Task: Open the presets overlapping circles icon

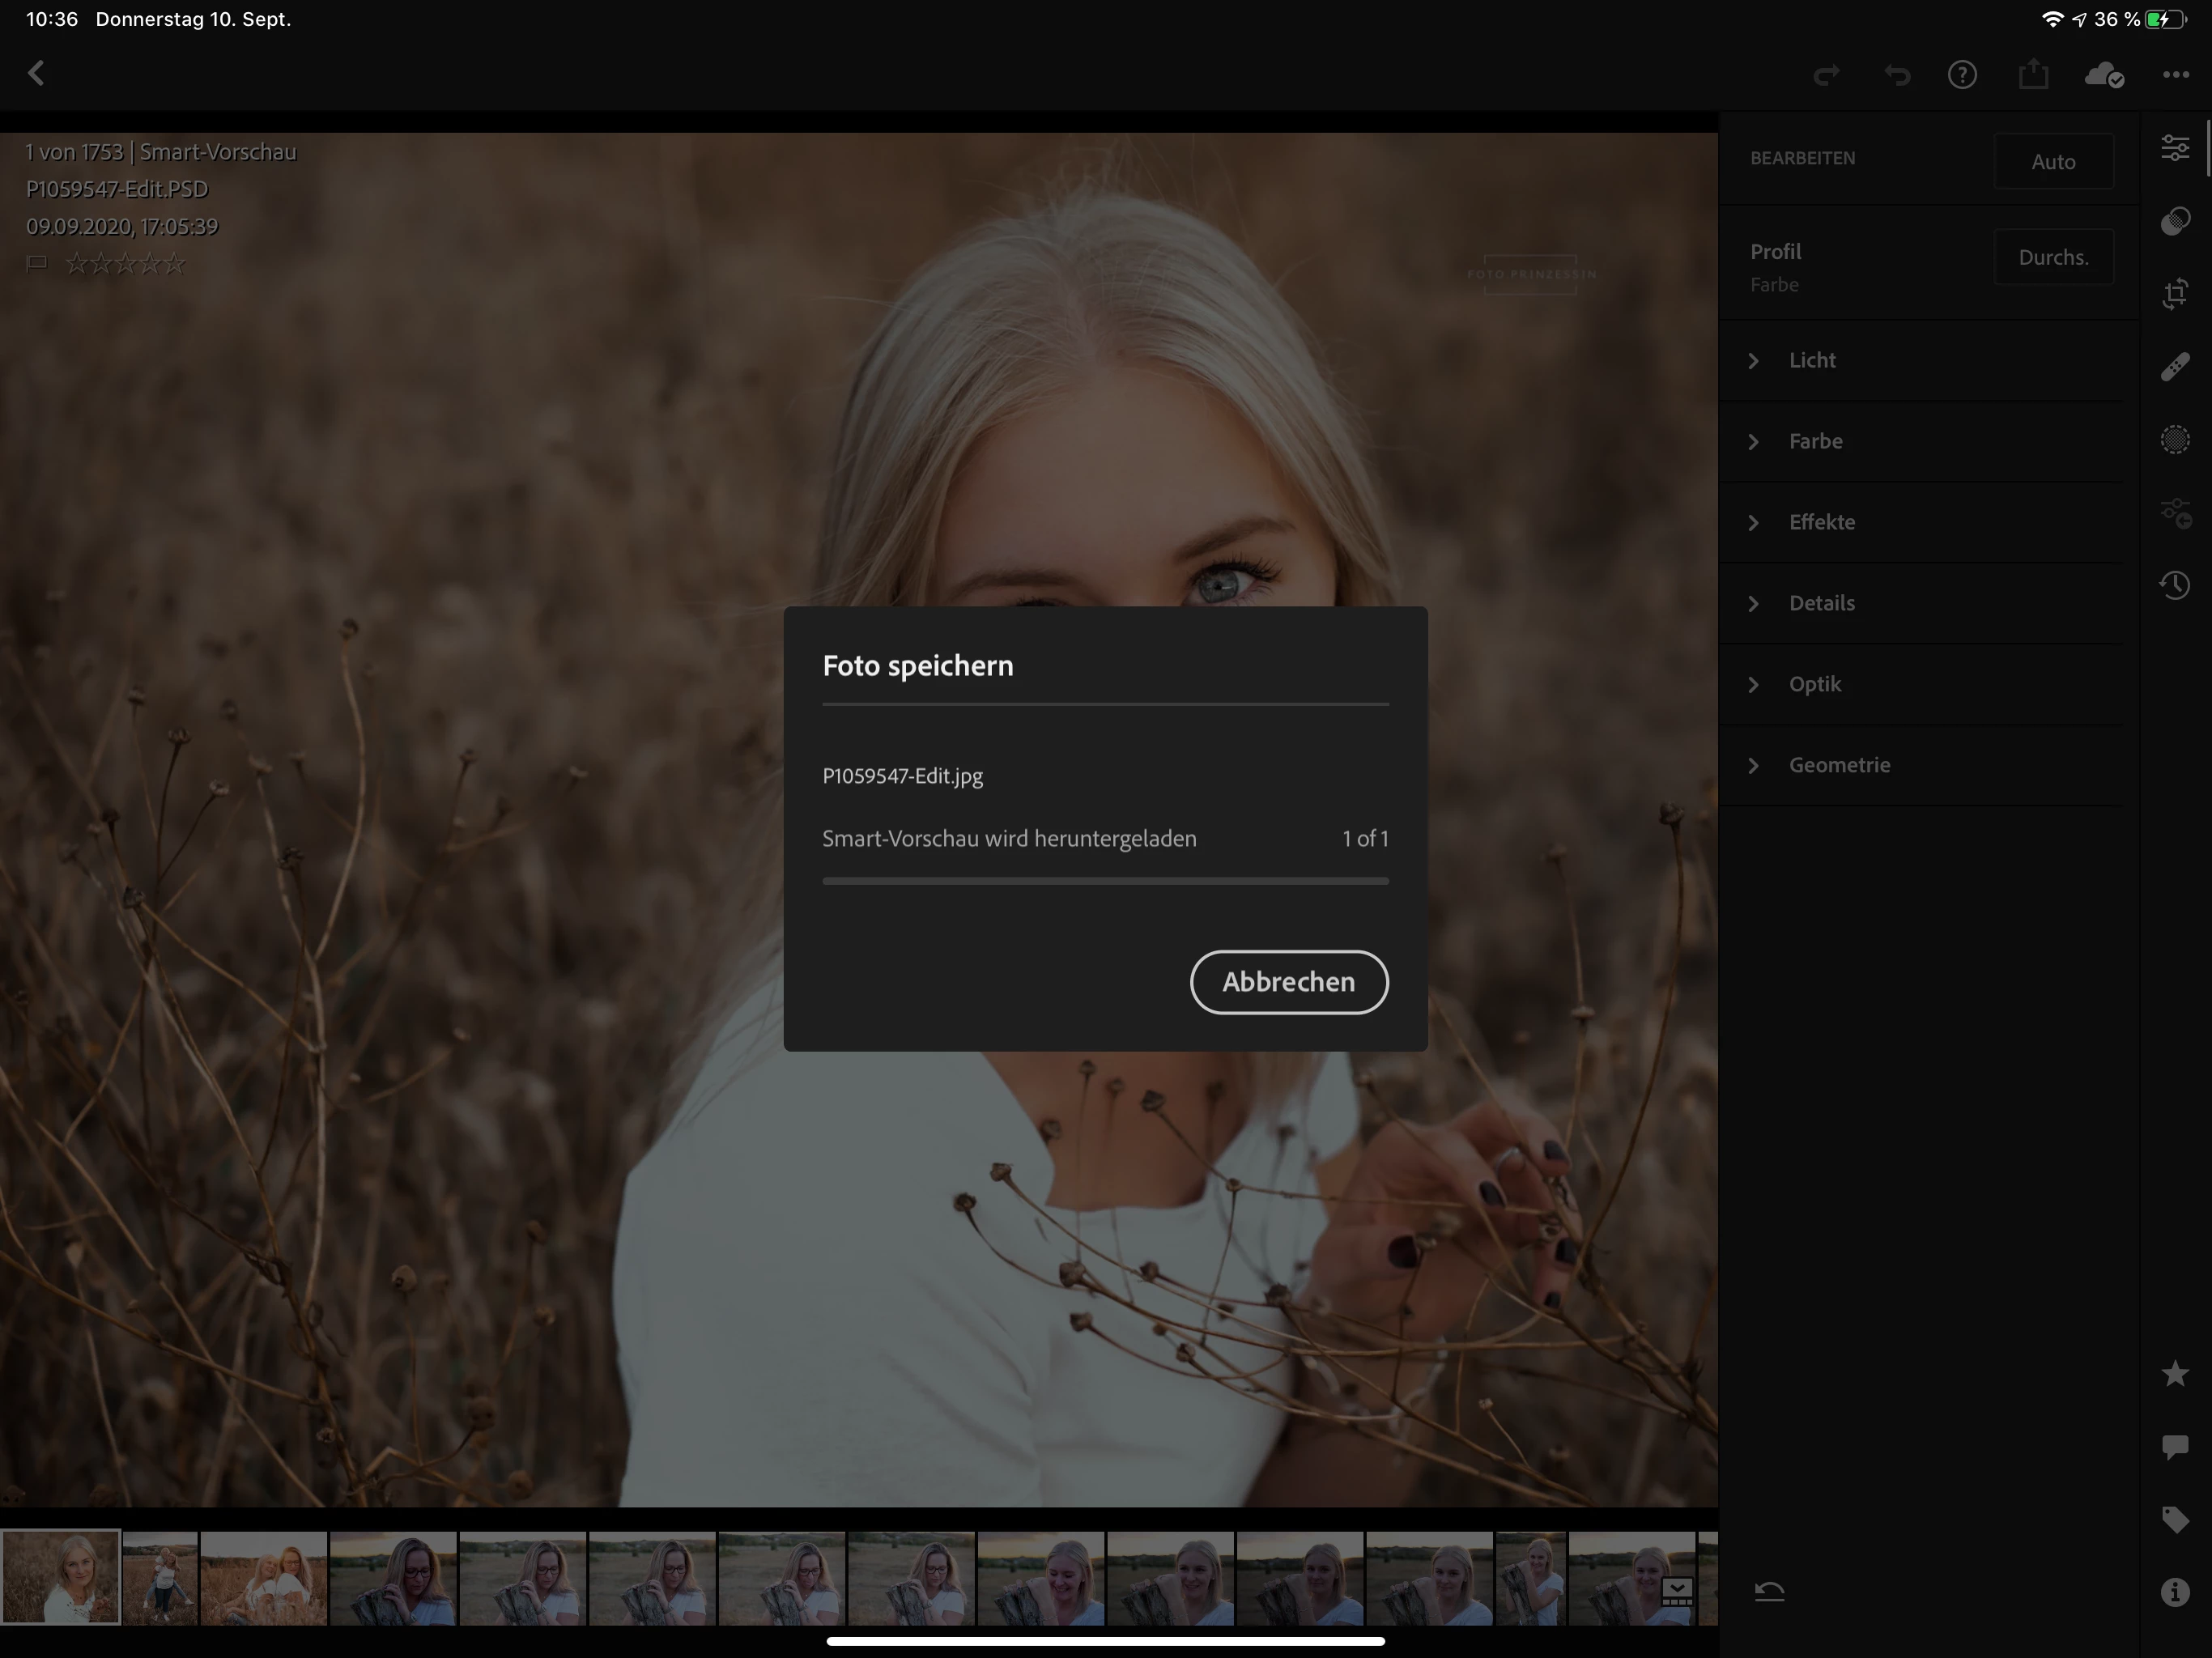Action: (2175, 221)
